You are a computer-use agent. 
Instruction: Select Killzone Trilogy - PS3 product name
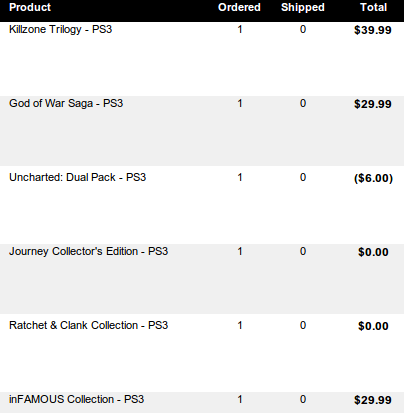(x=60, y=30)
